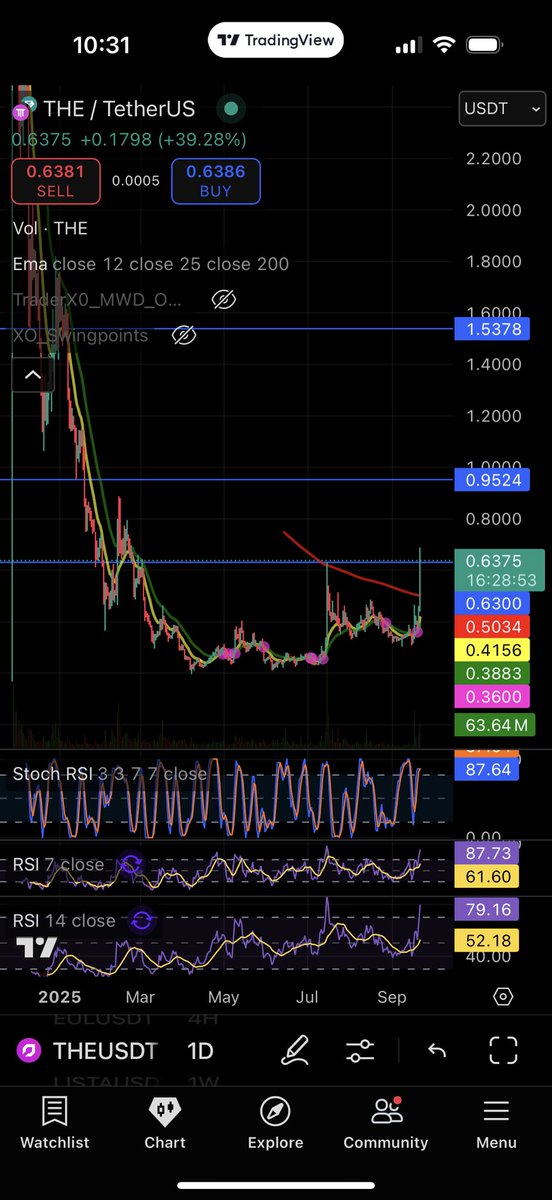Open the drawing tools pencil icon

[295, 1051]
